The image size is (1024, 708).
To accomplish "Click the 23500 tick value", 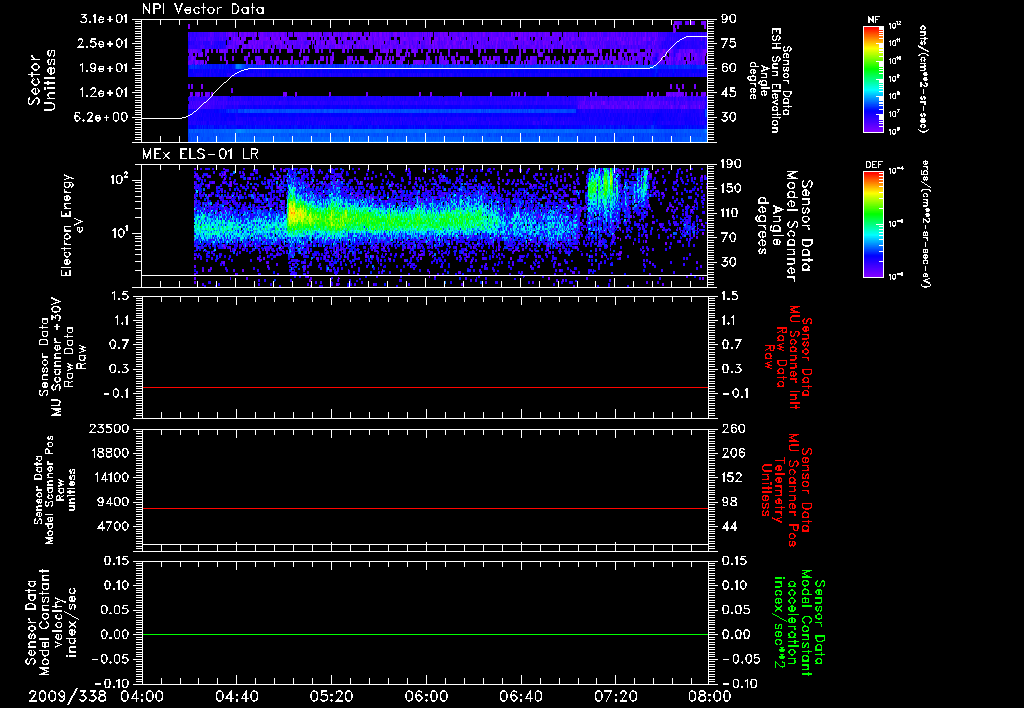I will pyautogui.click(x=110, y=428).
